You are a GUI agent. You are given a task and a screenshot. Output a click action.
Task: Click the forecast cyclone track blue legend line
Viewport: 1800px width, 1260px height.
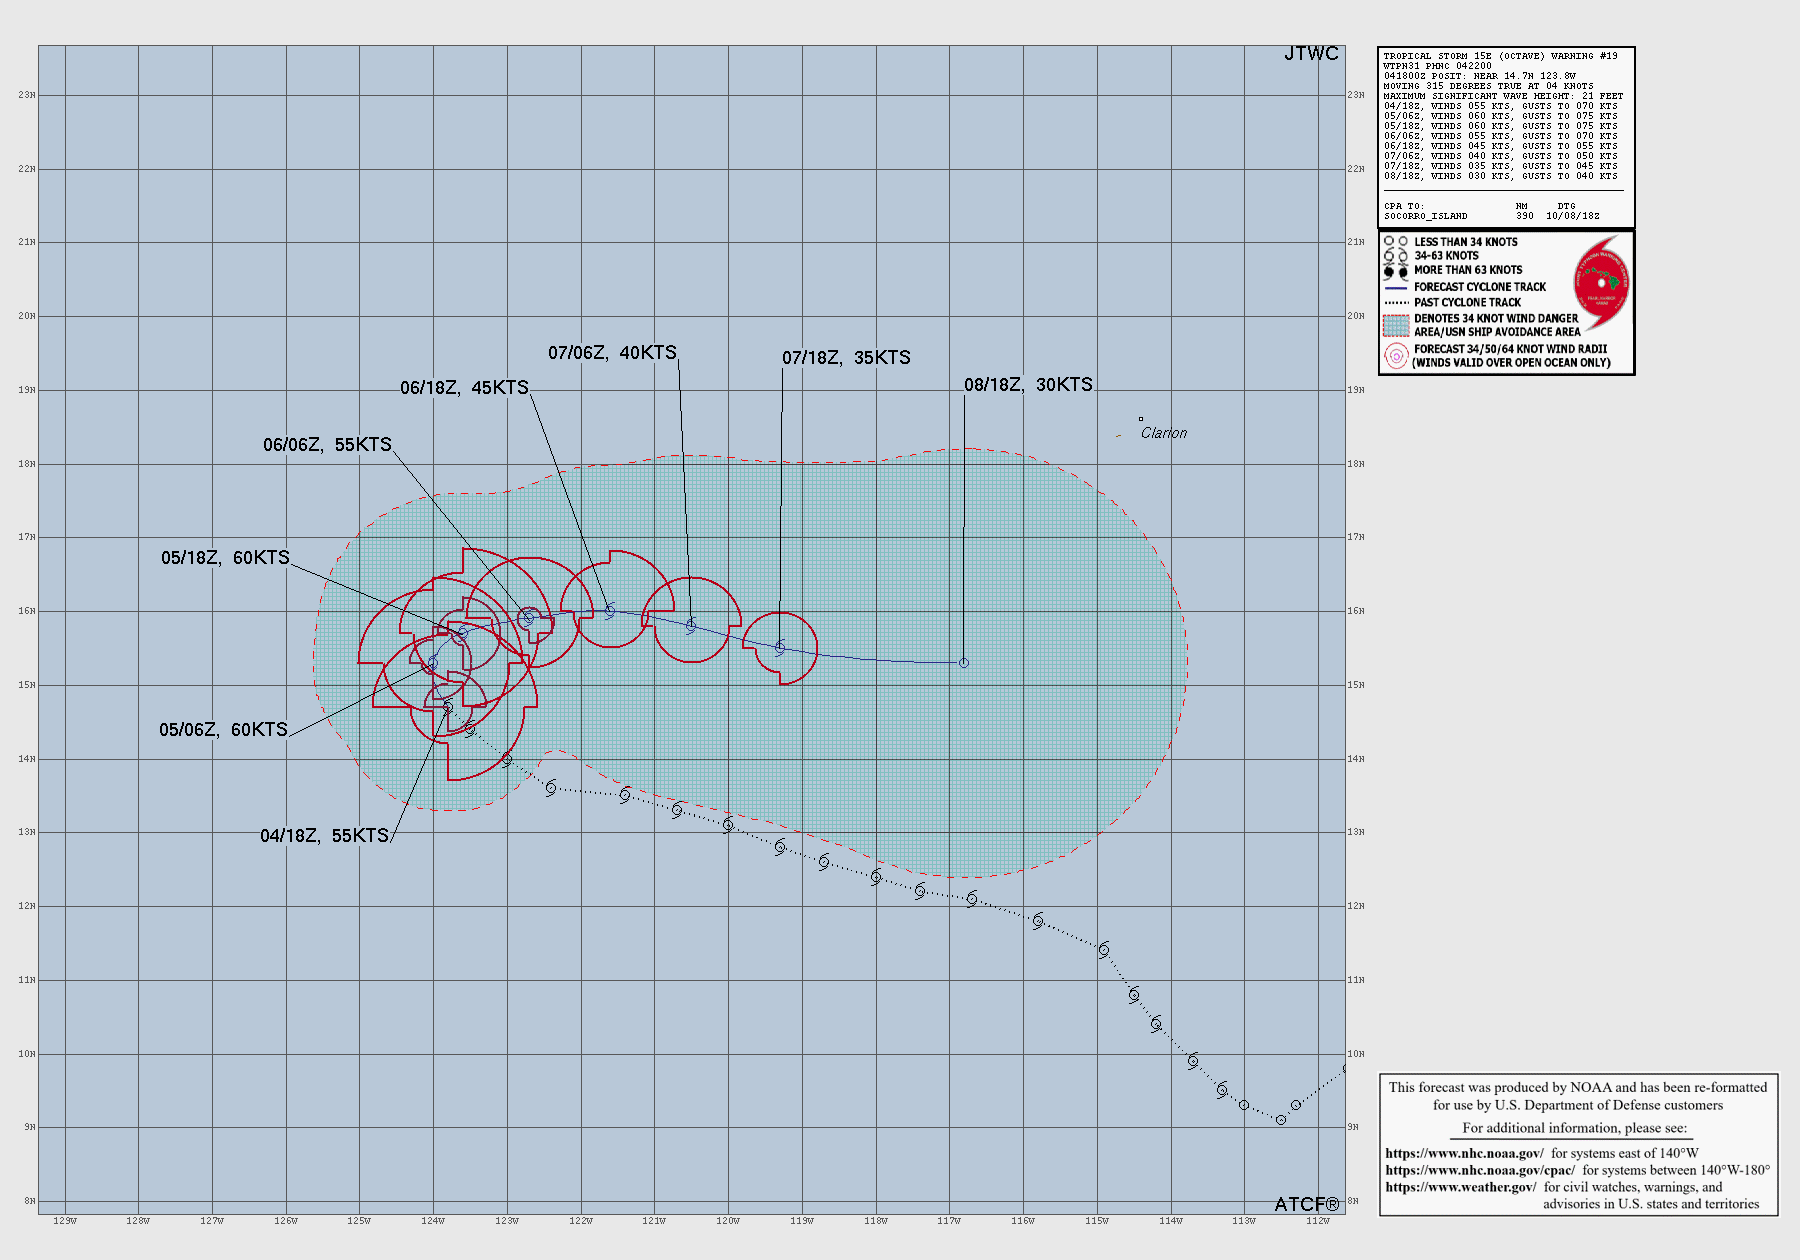pos(1396,287)
